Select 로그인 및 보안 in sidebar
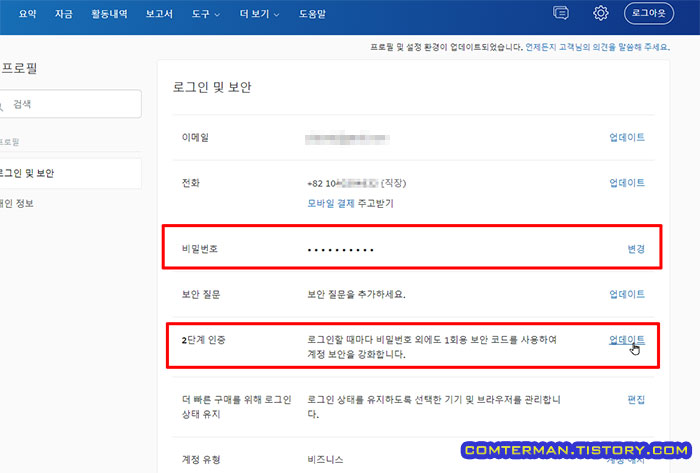Viewport: 700px width, 473px height. [x=71, y=173]
